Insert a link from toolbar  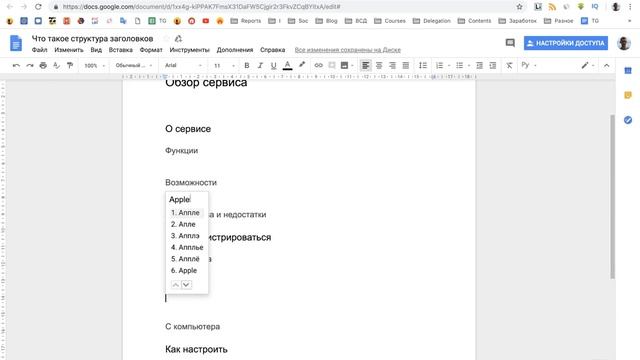click(318, 65)
